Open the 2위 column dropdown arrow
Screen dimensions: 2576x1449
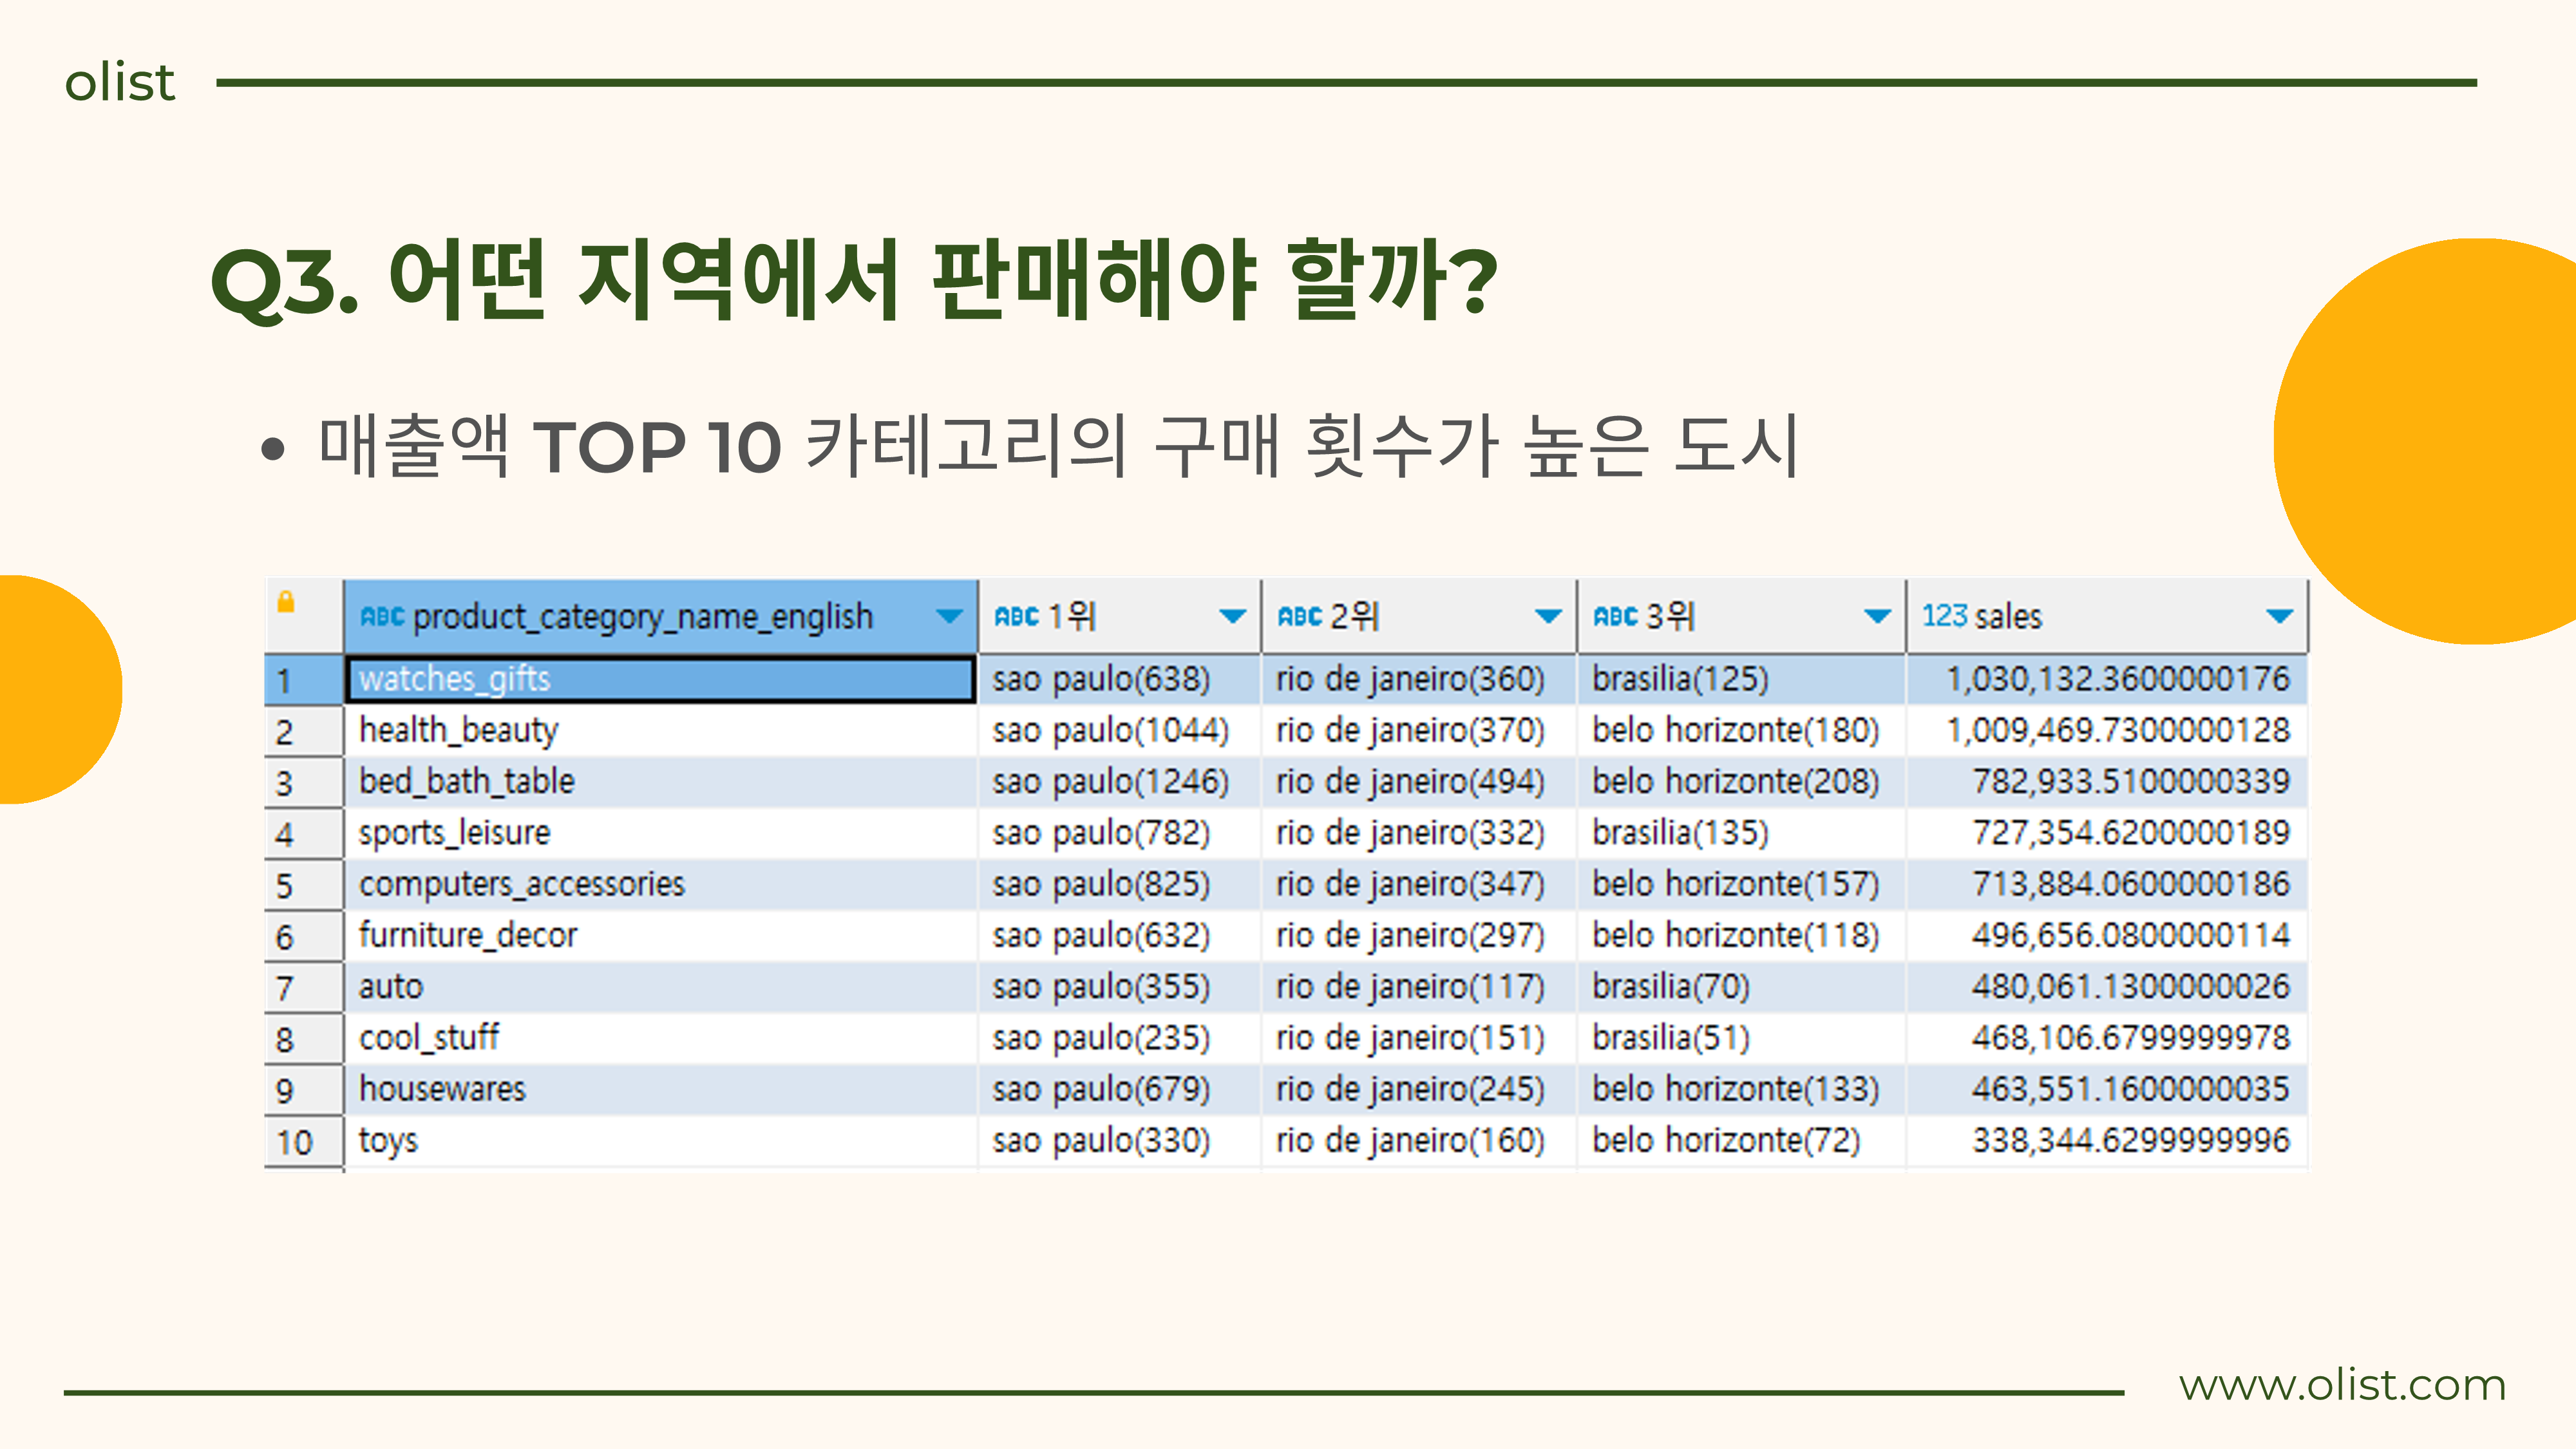1548,616
